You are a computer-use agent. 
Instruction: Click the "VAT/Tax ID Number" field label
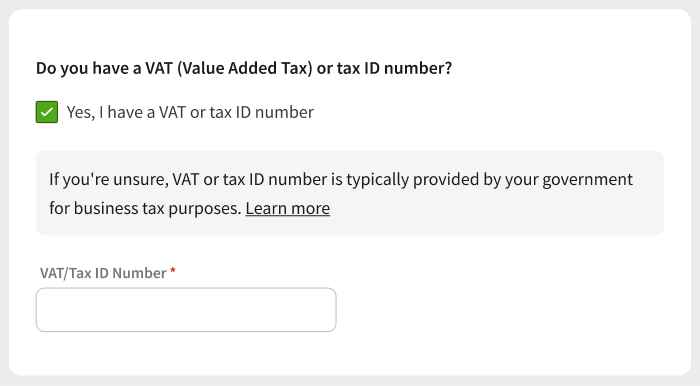pyautogui.click(x=103, y=273)
